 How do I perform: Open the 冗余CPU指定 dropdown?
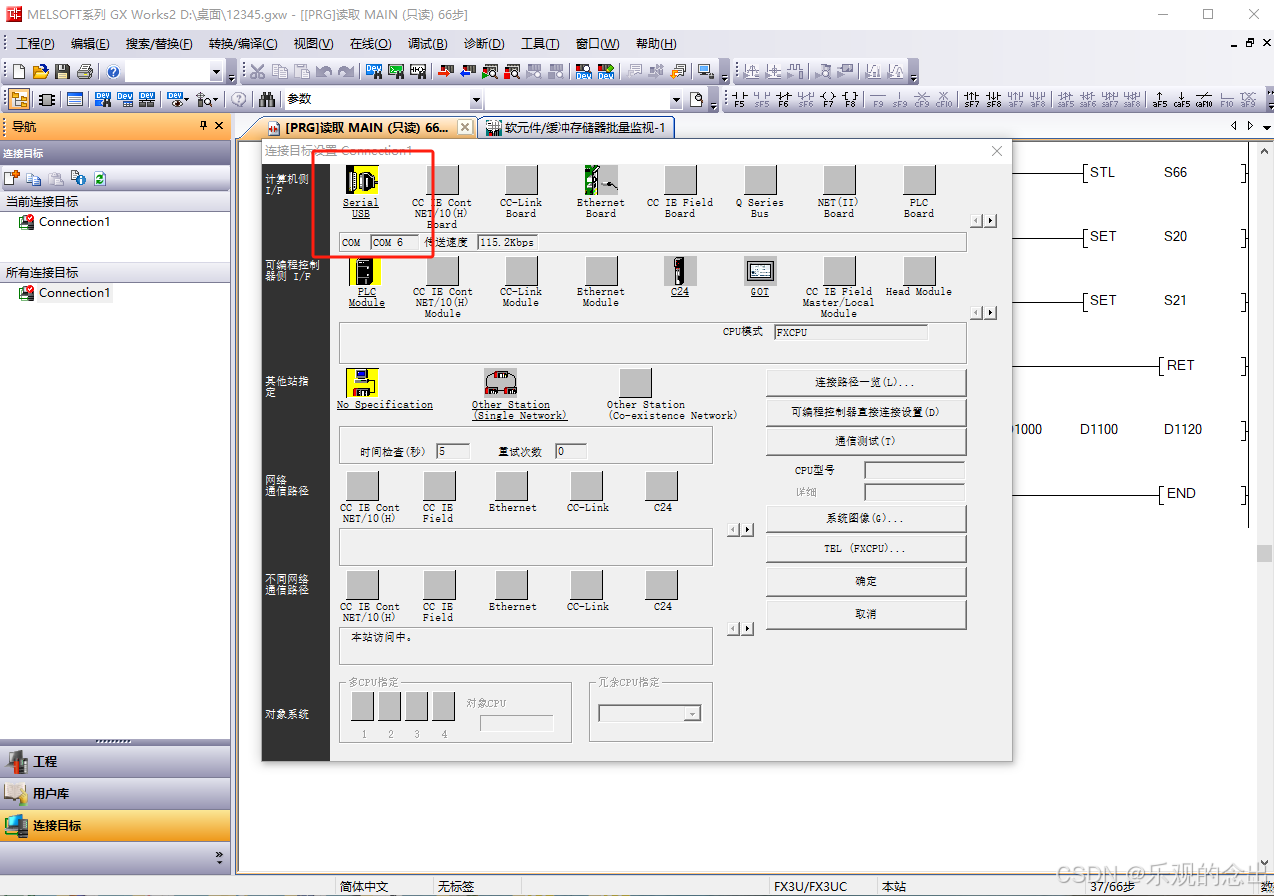[x=692, y=713]
